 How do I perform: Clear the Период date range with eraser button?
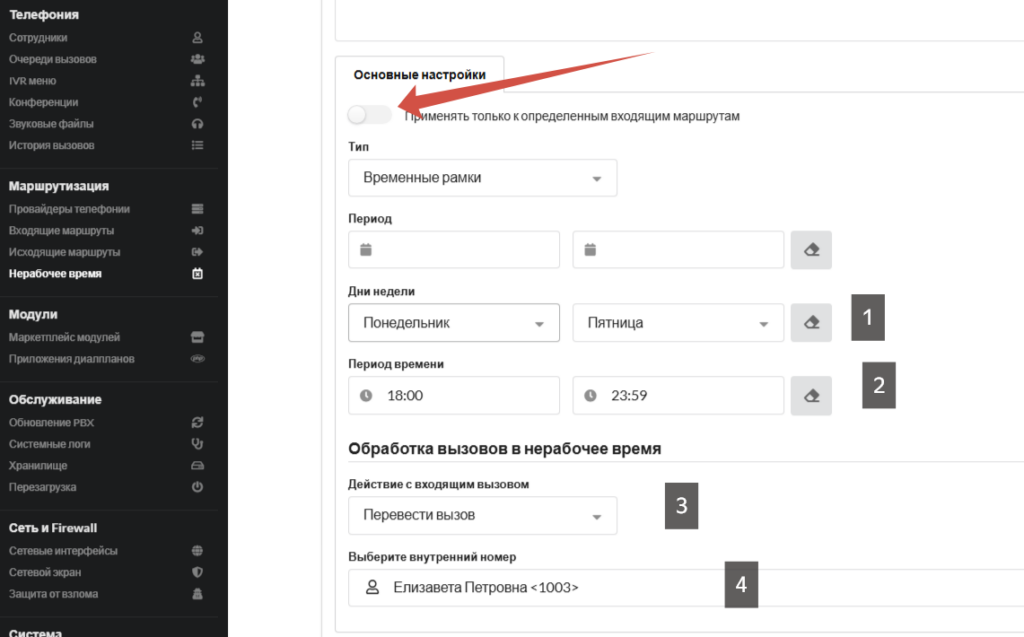coord(811,250)
